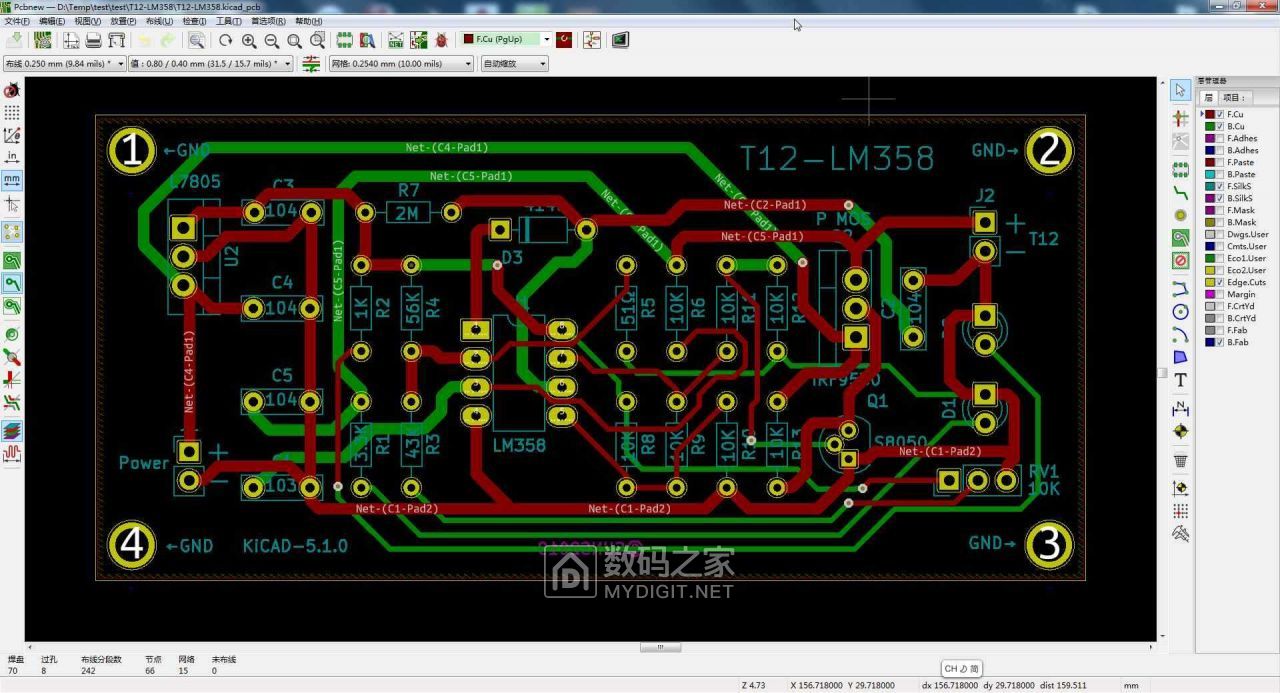Enable the Dwgs.User layer checkbox
The width and height of the screenshot is (1280, 693).
(1220, 235)
